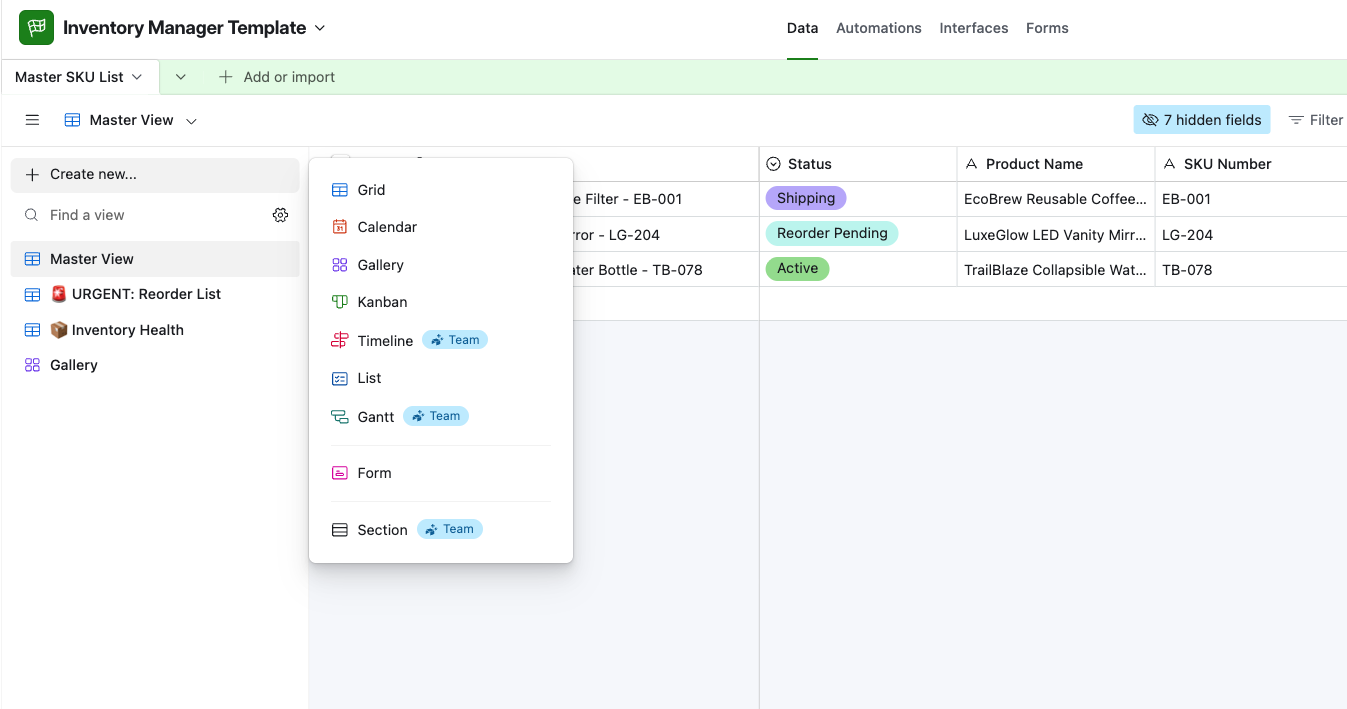This screenshot has width=1347, height=709.
Task: Click the green Active status pill
Action: (x=797, y=268)
